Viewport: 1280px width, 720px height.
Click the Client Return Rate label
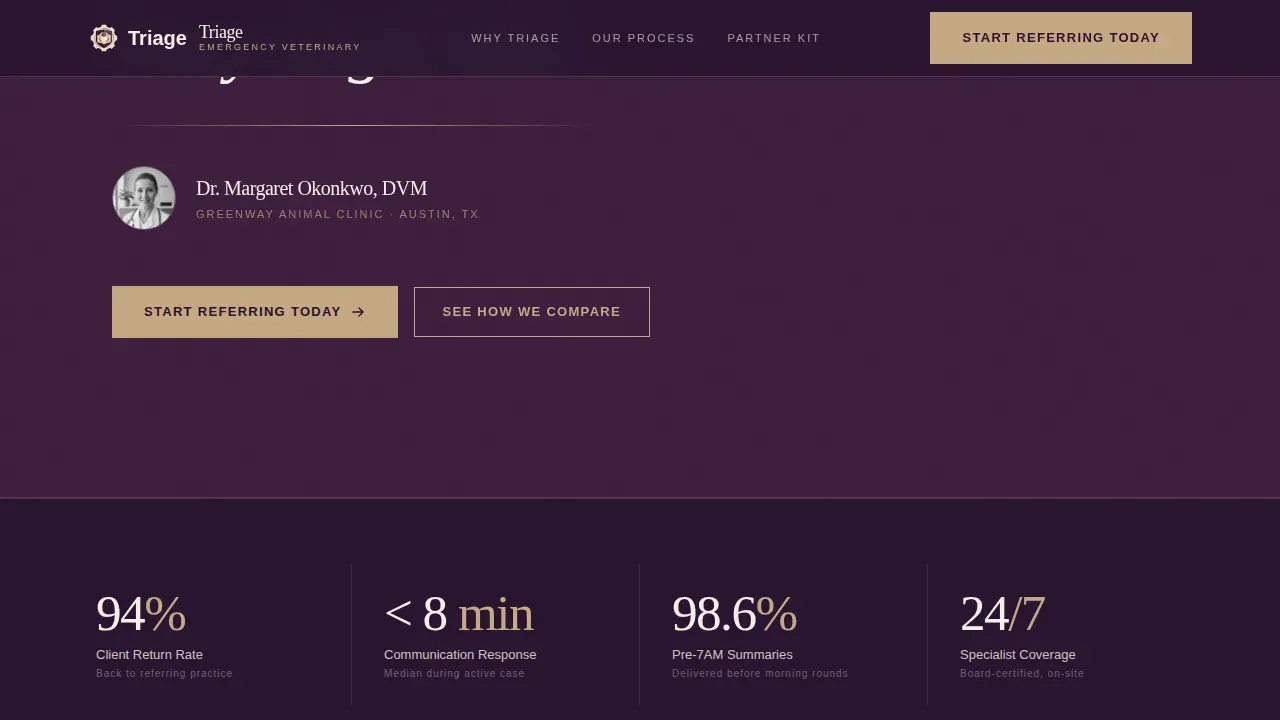149,655
